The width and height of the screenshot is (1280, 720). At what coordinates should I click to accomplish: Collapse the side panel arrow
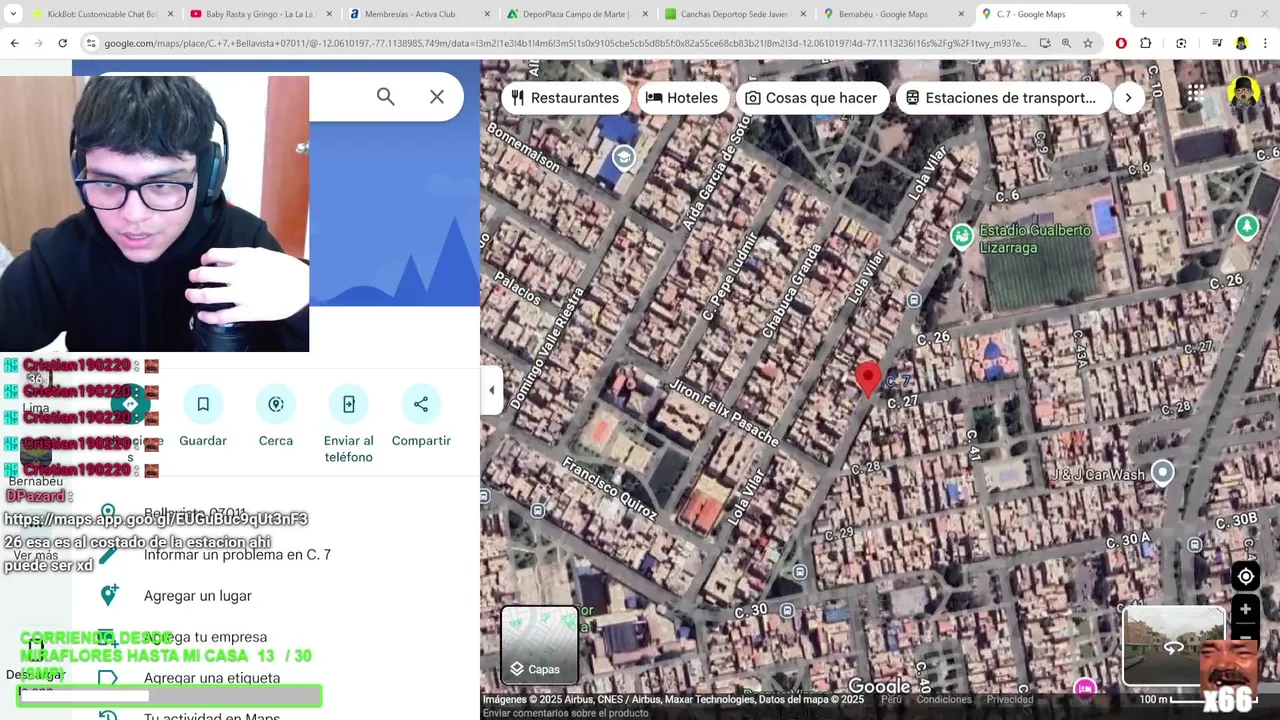(491, 390)
